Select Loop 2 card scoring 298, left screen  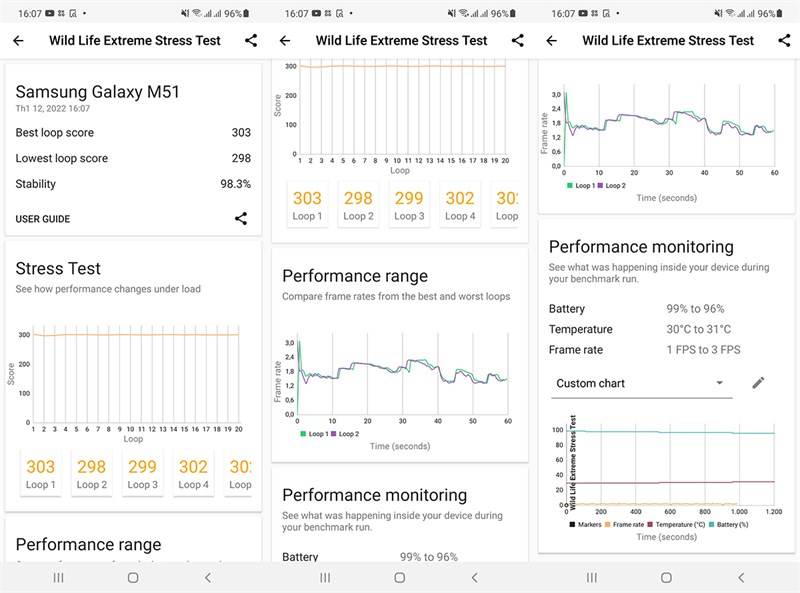coord(92,473)
